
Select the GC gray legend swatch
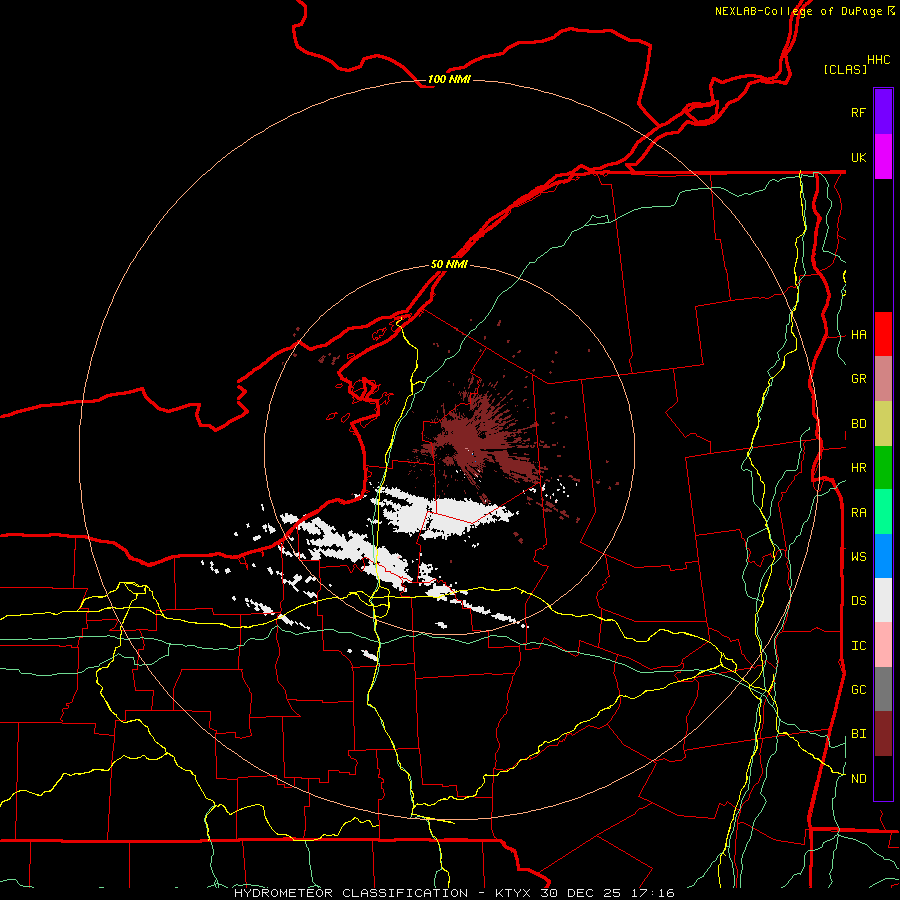coord(883,689)
